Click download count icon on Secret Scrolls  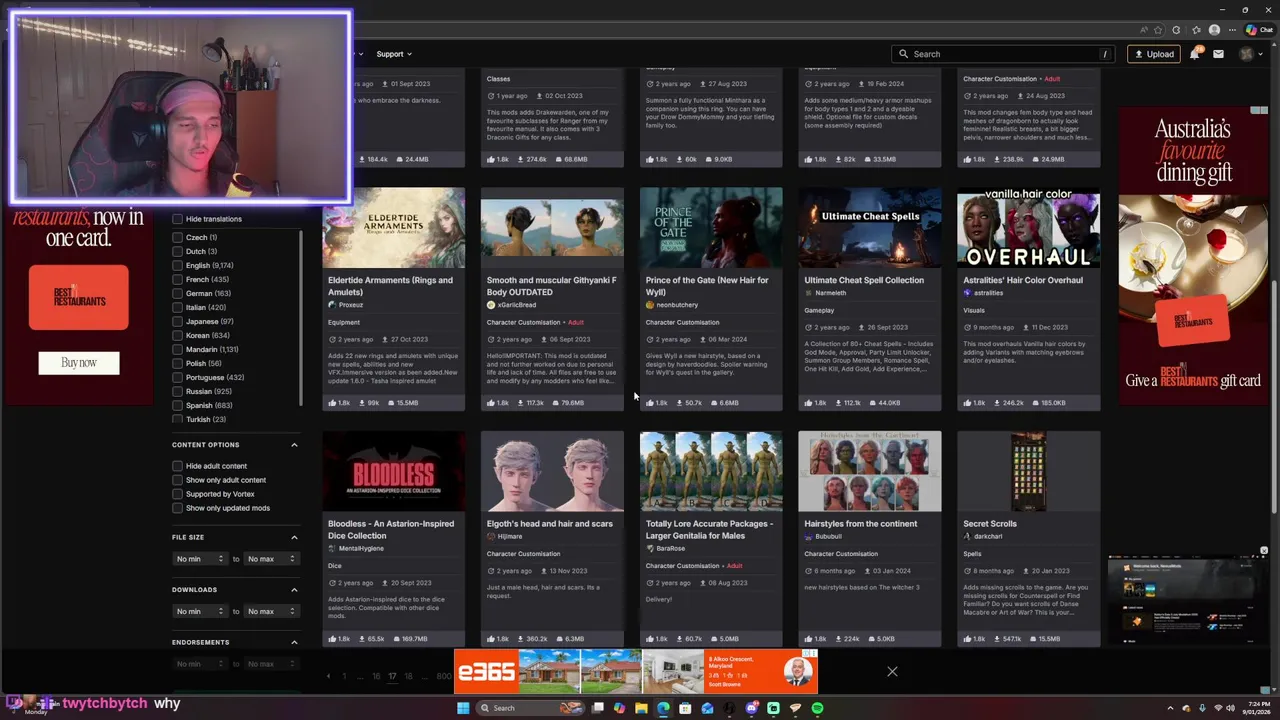coord(995,639)
